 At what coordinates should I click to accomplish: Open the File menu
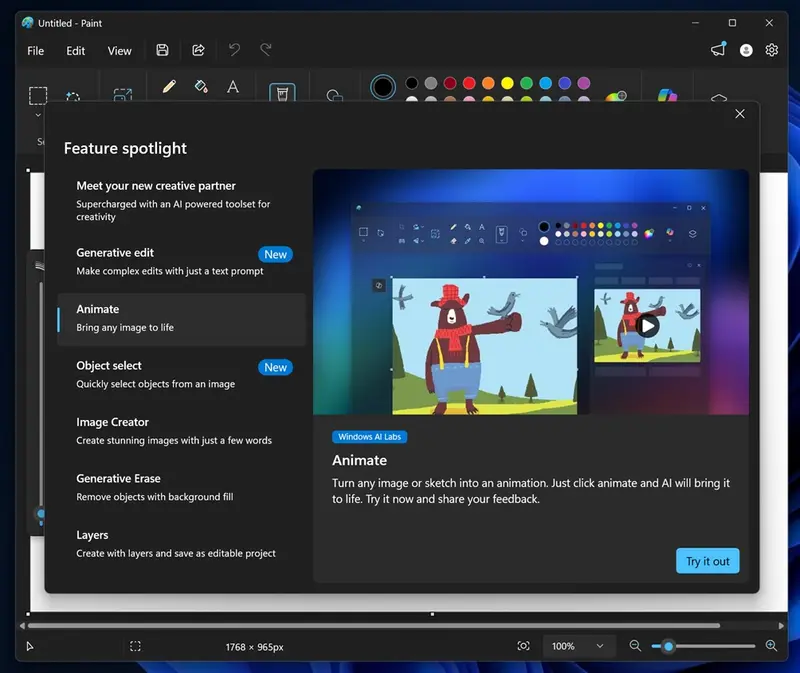(x=35, y=50)
